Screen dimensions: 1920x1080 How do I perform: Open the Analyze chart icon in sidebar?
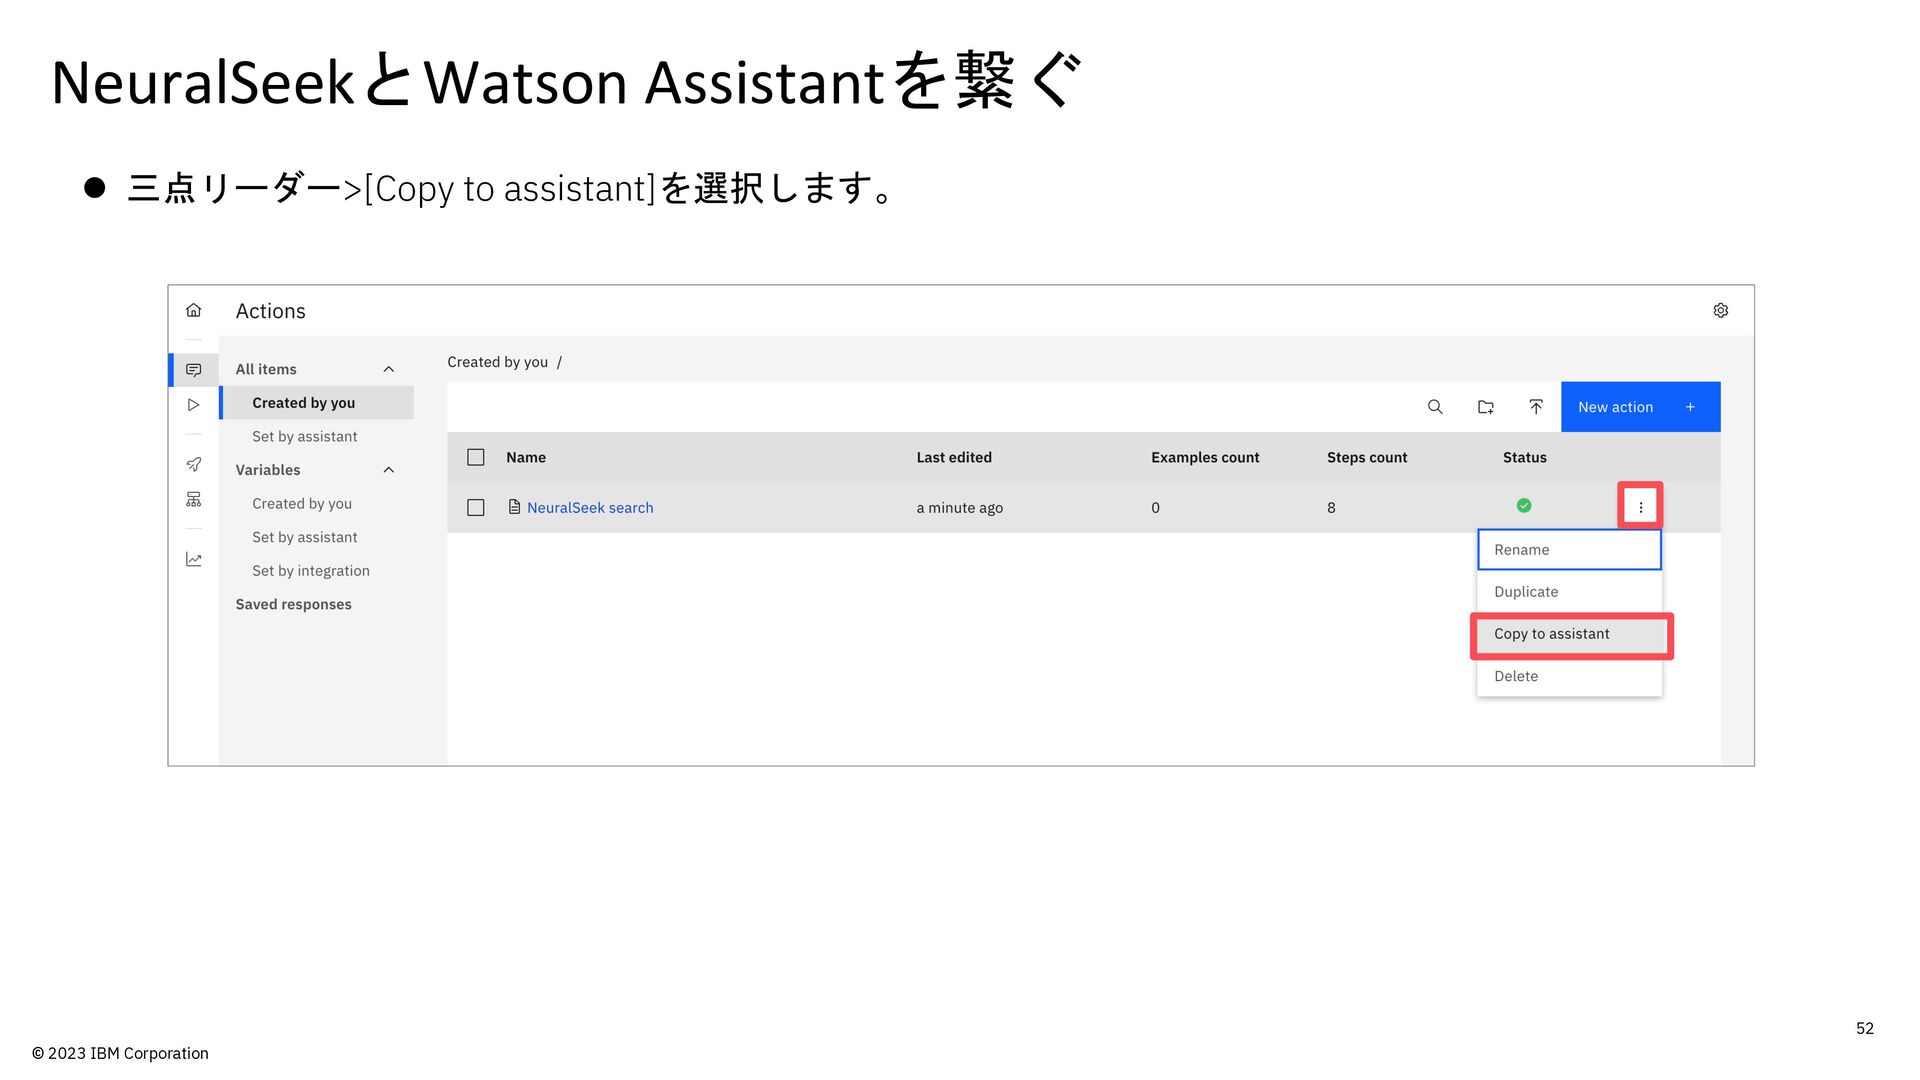click(x=194, y=559)
